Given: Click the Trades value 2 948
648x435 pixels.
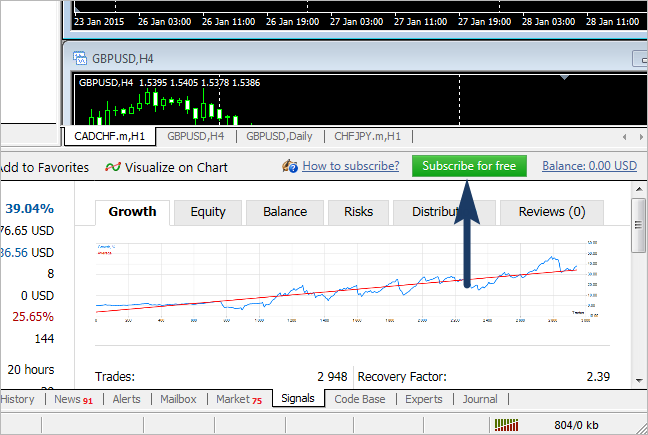Looking at the screenshot, I should click(x=332, y=377).
